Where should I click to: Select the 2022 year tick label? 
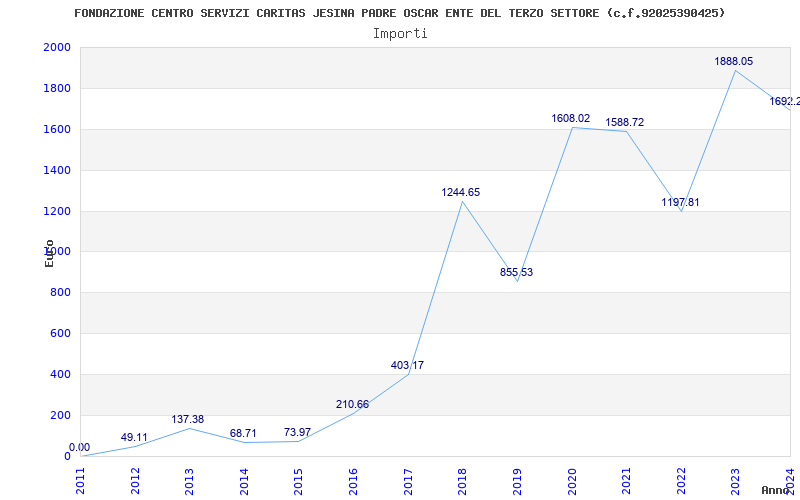click(x=681, y=482)
